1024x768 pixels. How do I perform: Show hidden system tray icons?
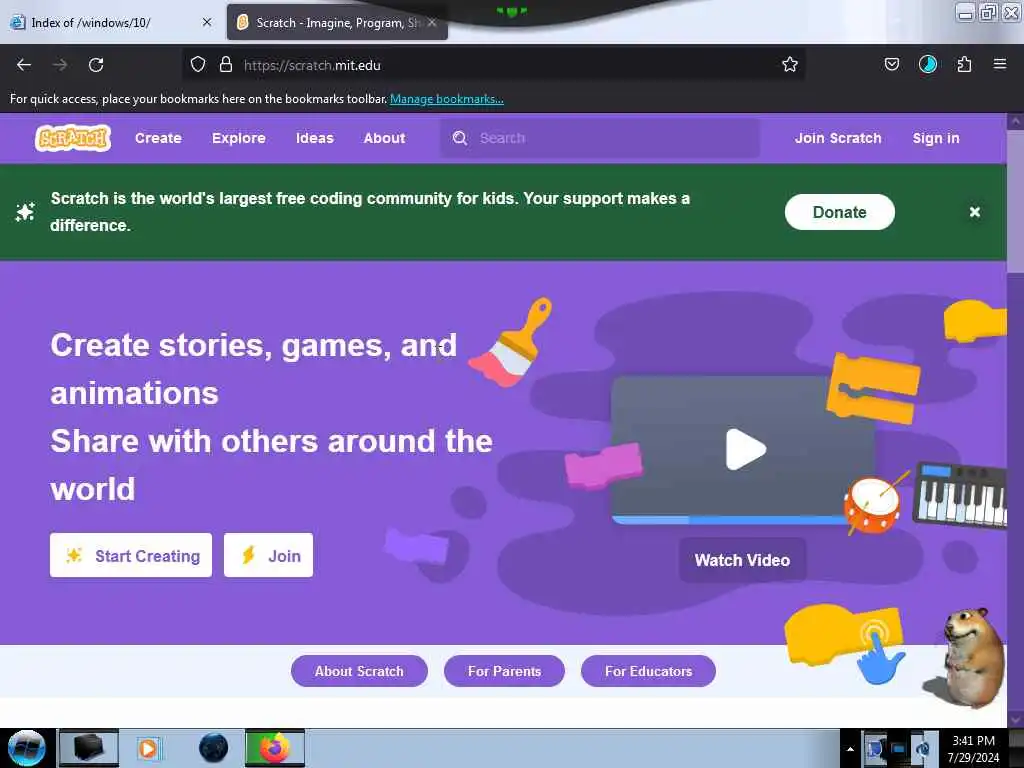(x=850, y=749)
